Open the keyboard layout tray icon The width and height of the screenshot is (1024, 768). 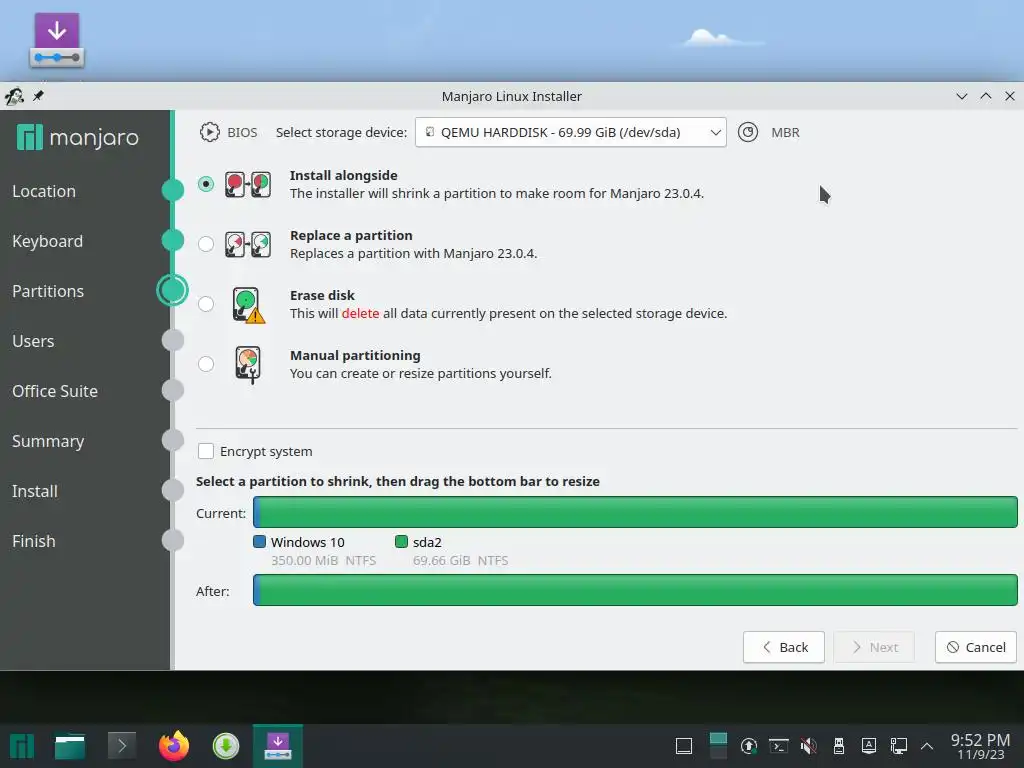(x=869, y=746)
